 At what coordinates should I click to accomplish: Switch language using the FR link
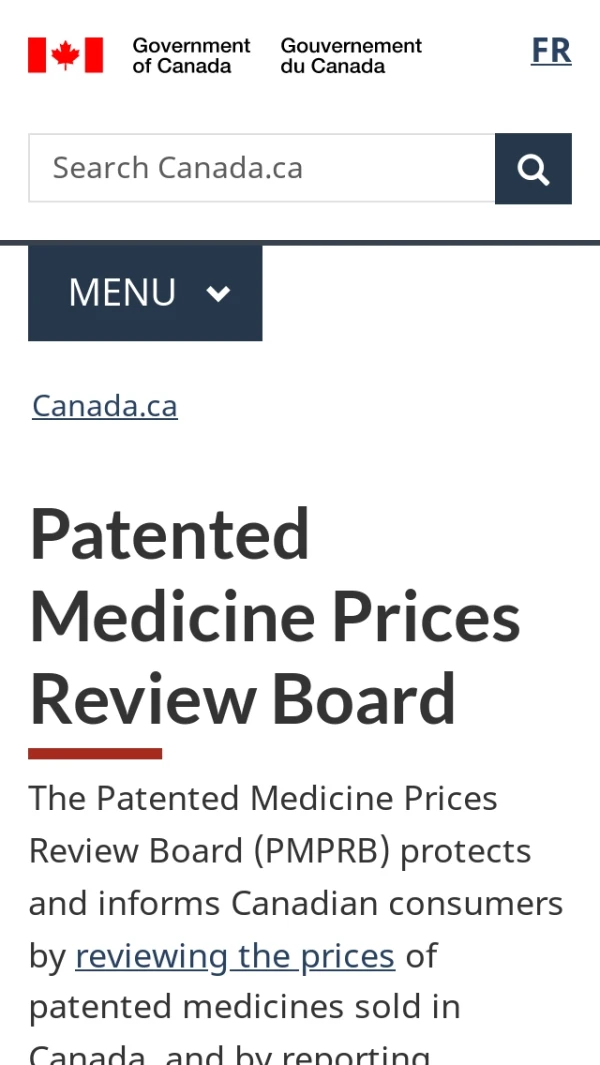point(551,50)
